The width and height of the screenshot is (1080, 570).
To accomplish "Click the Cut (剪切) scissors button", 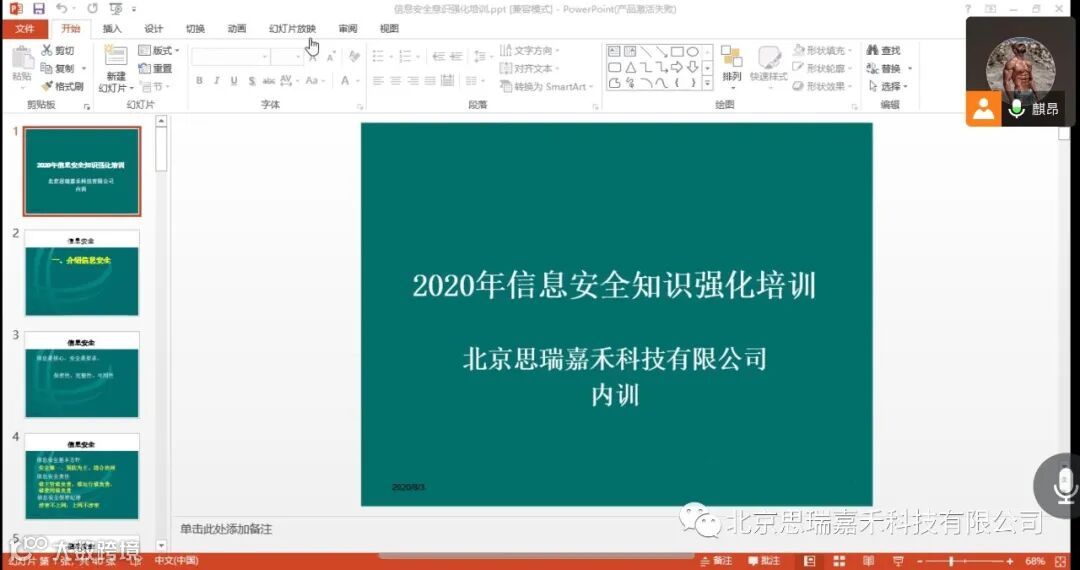I will click(57, 51).
